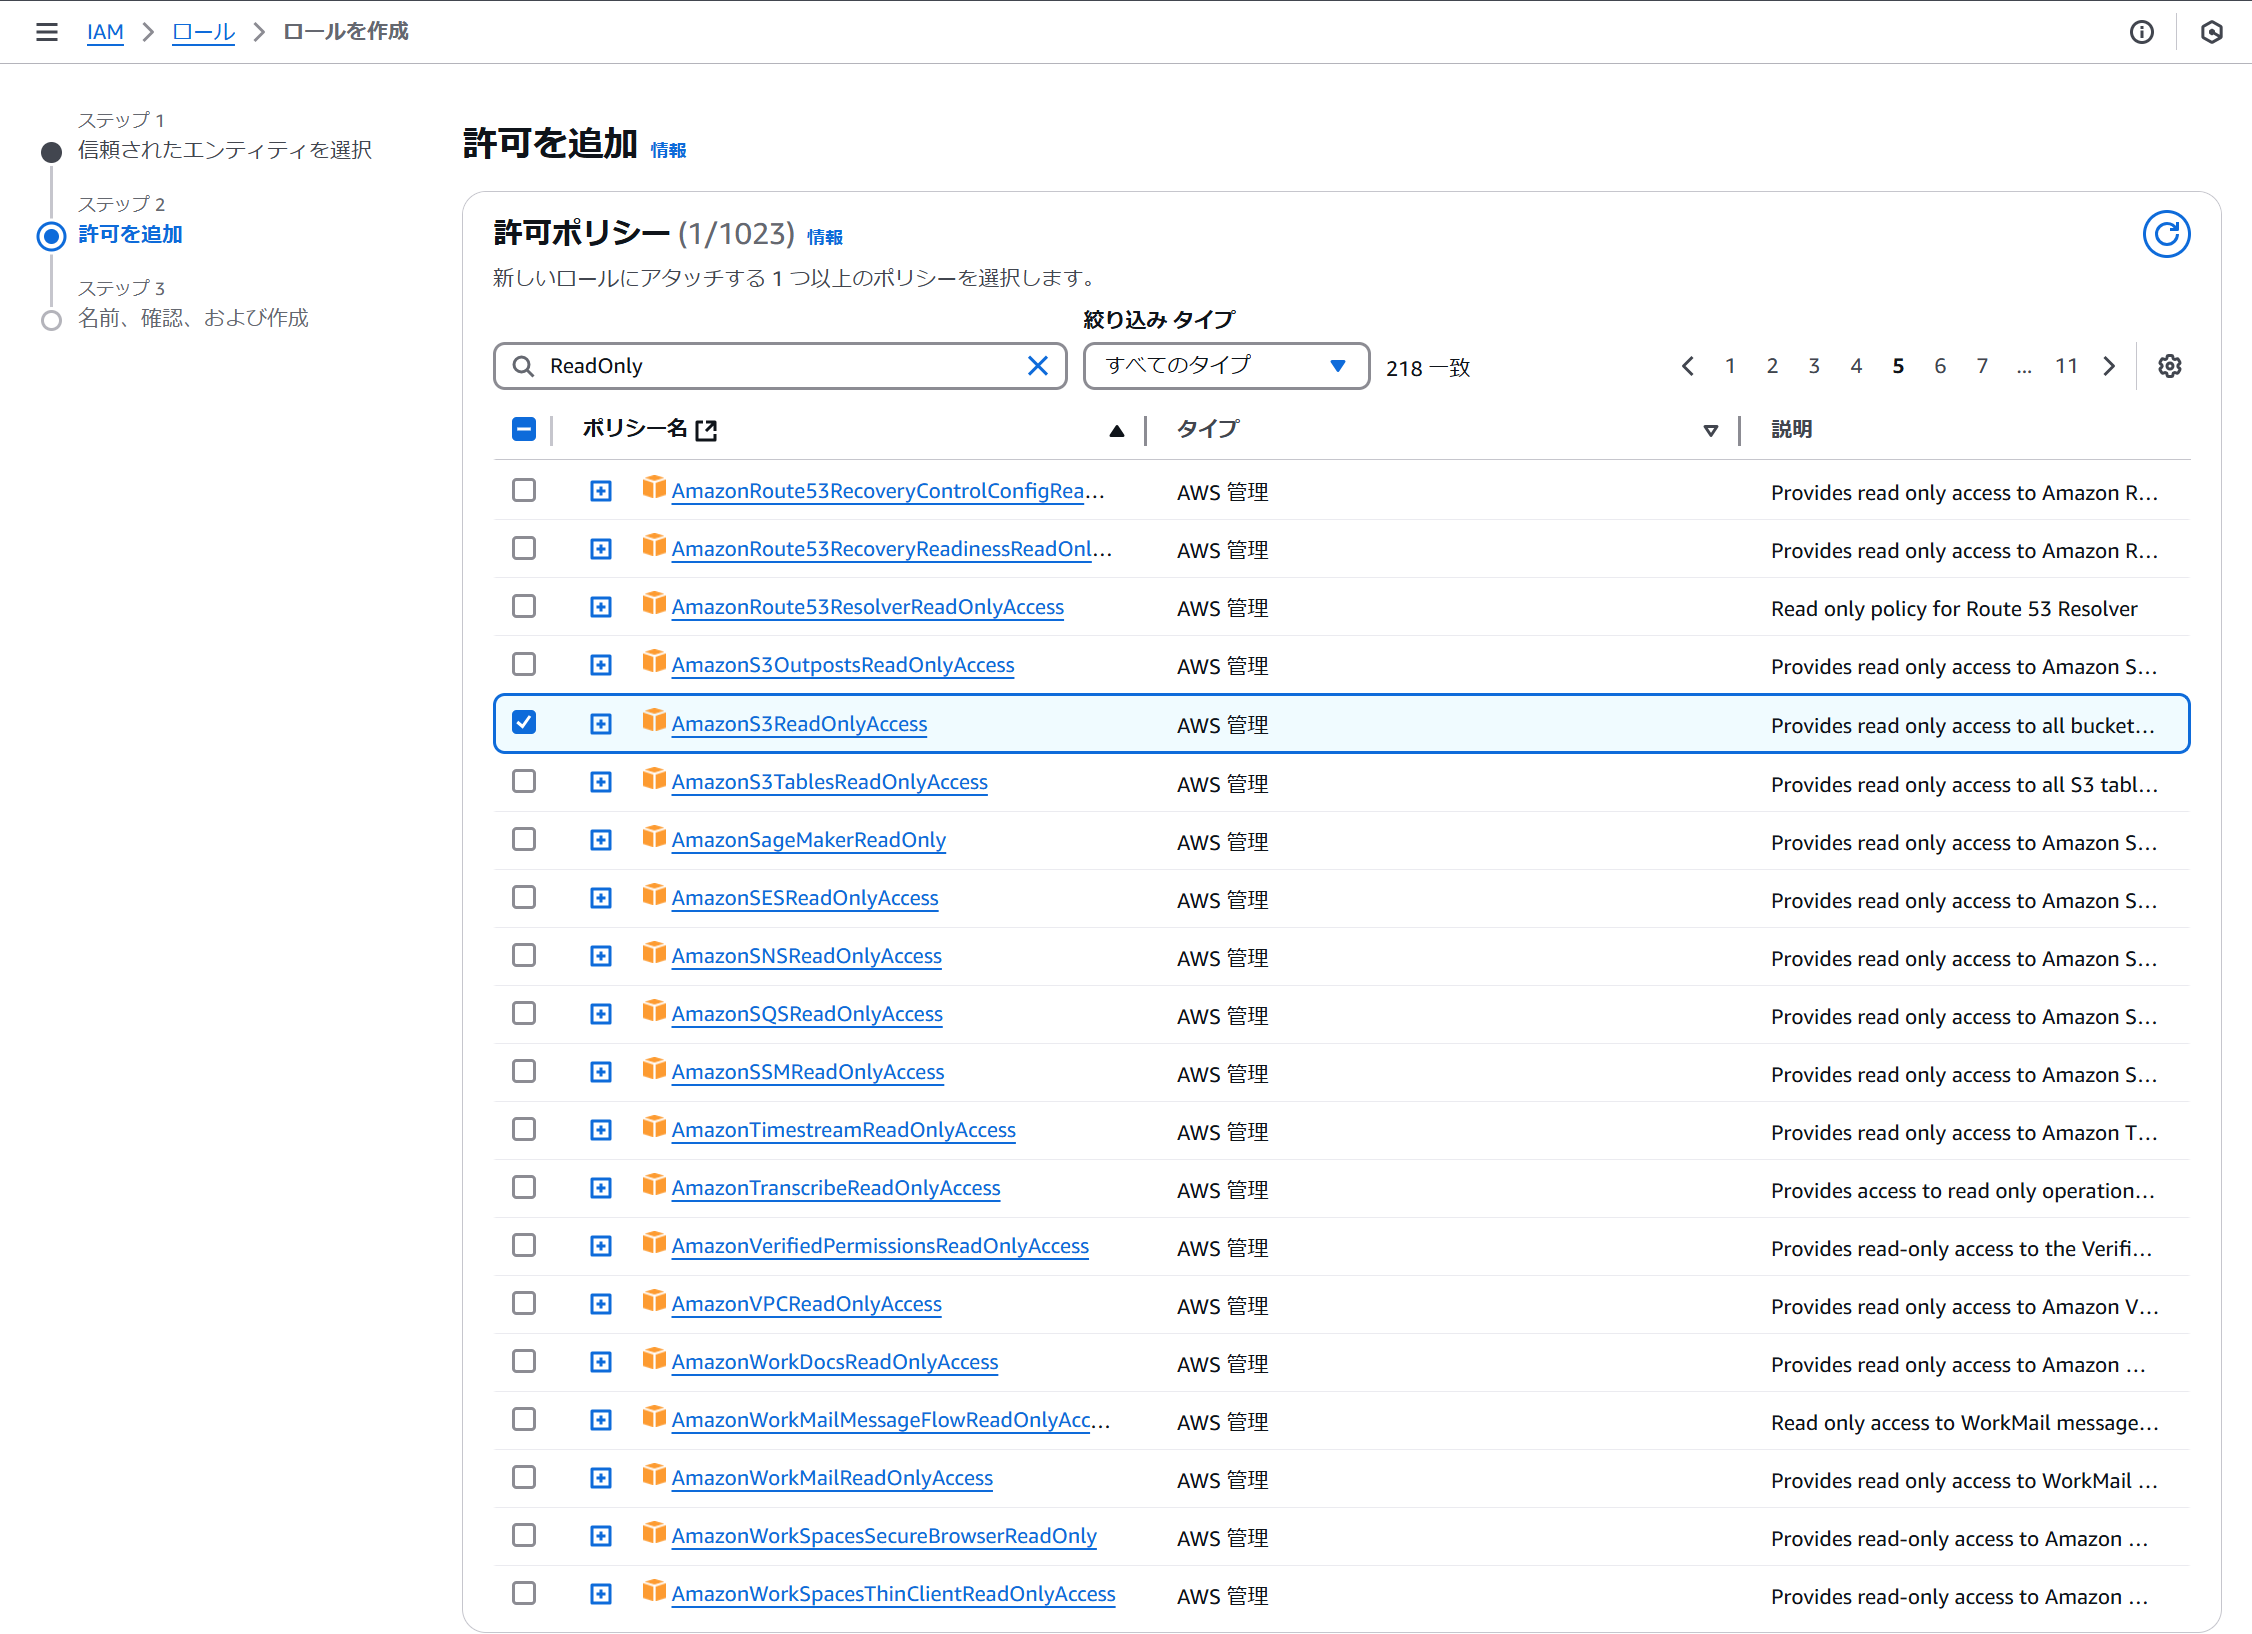Open table preferences gear icon
The width and height of the screenshot is (2252, 1634).
tap(2169, 366)
